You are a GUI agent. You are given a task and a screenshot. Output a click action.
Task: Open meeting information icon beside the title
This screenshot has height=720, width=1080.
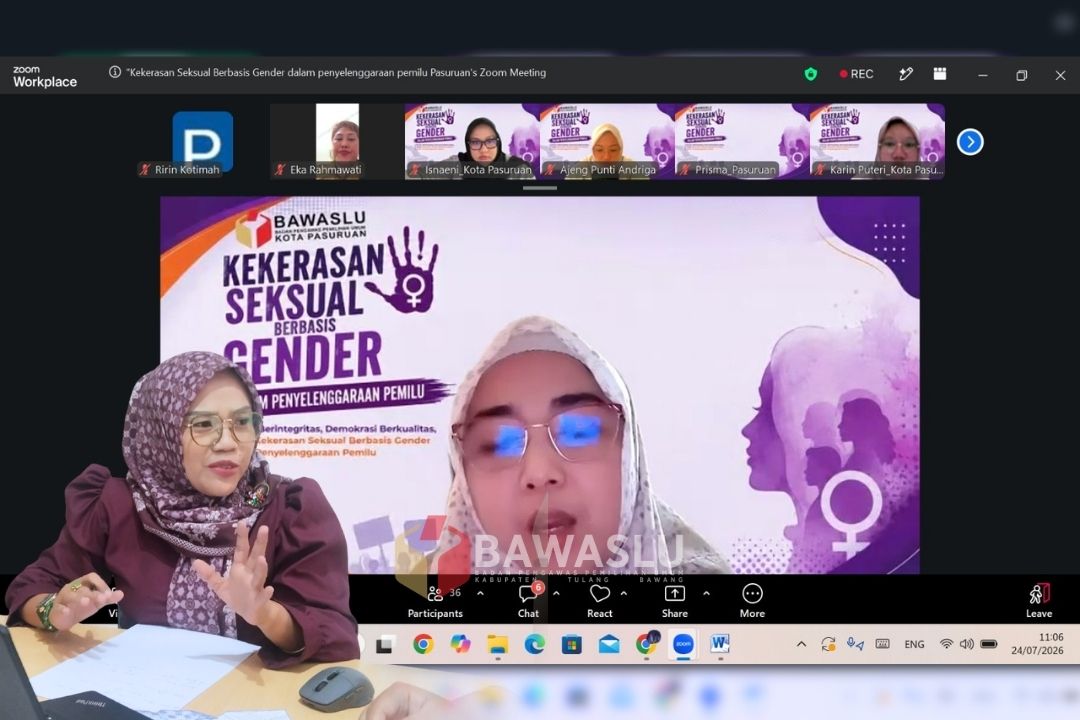point(115,72)
